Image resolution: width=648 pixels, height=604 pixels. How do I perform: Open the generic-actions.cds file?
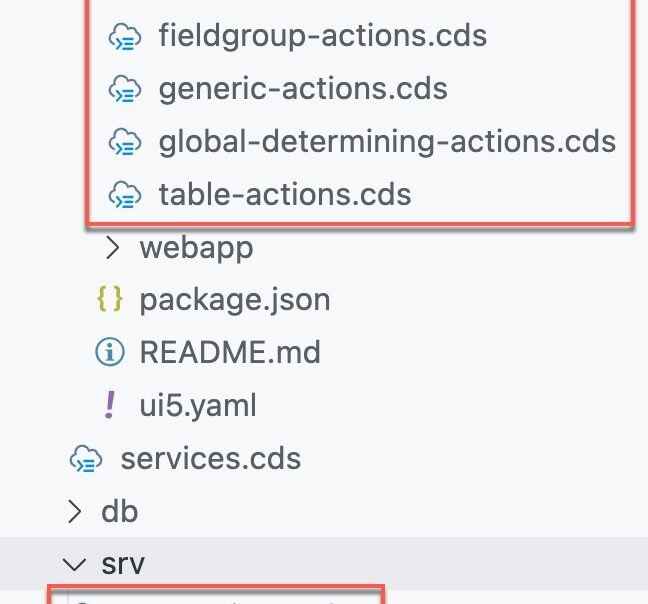click(x=303, y=89)
